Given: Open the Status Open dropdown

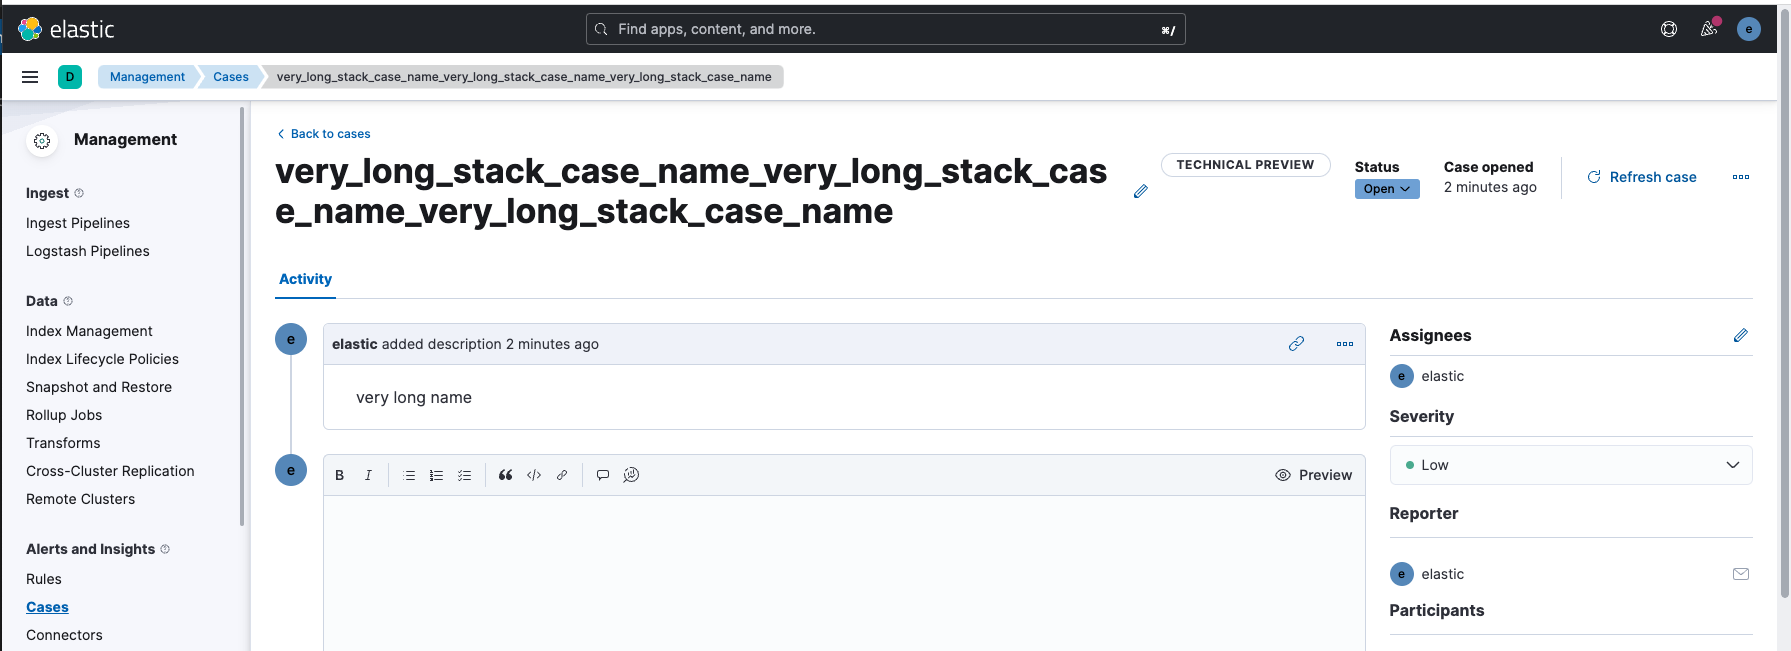Looking at the screenshot, I should coord(1387,189).
